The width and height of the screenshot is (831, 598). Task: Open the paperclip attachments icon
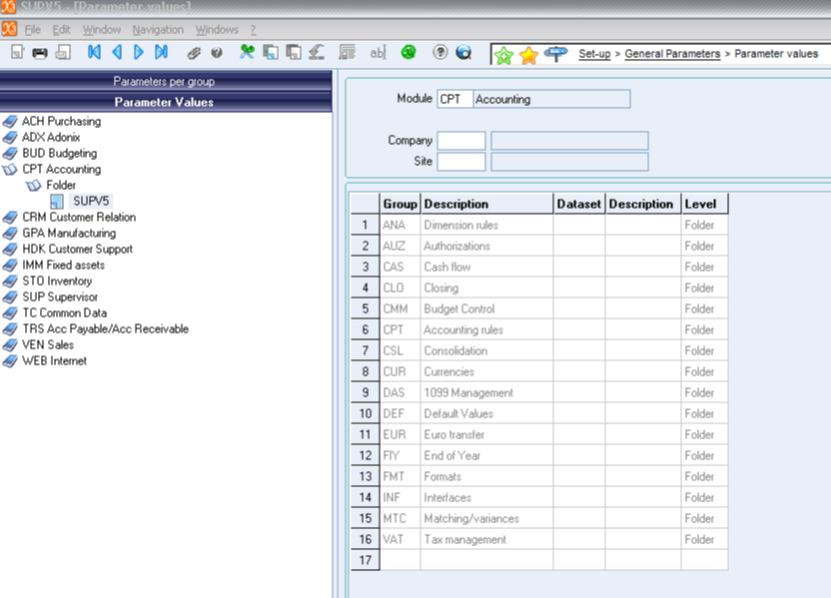(x=192, y=52)
